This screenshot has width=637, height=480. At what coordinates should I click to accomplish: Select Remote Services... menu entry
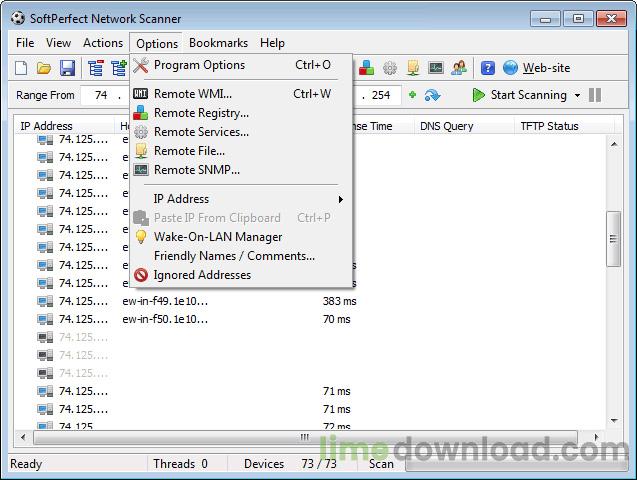click(x=241, y=132)
